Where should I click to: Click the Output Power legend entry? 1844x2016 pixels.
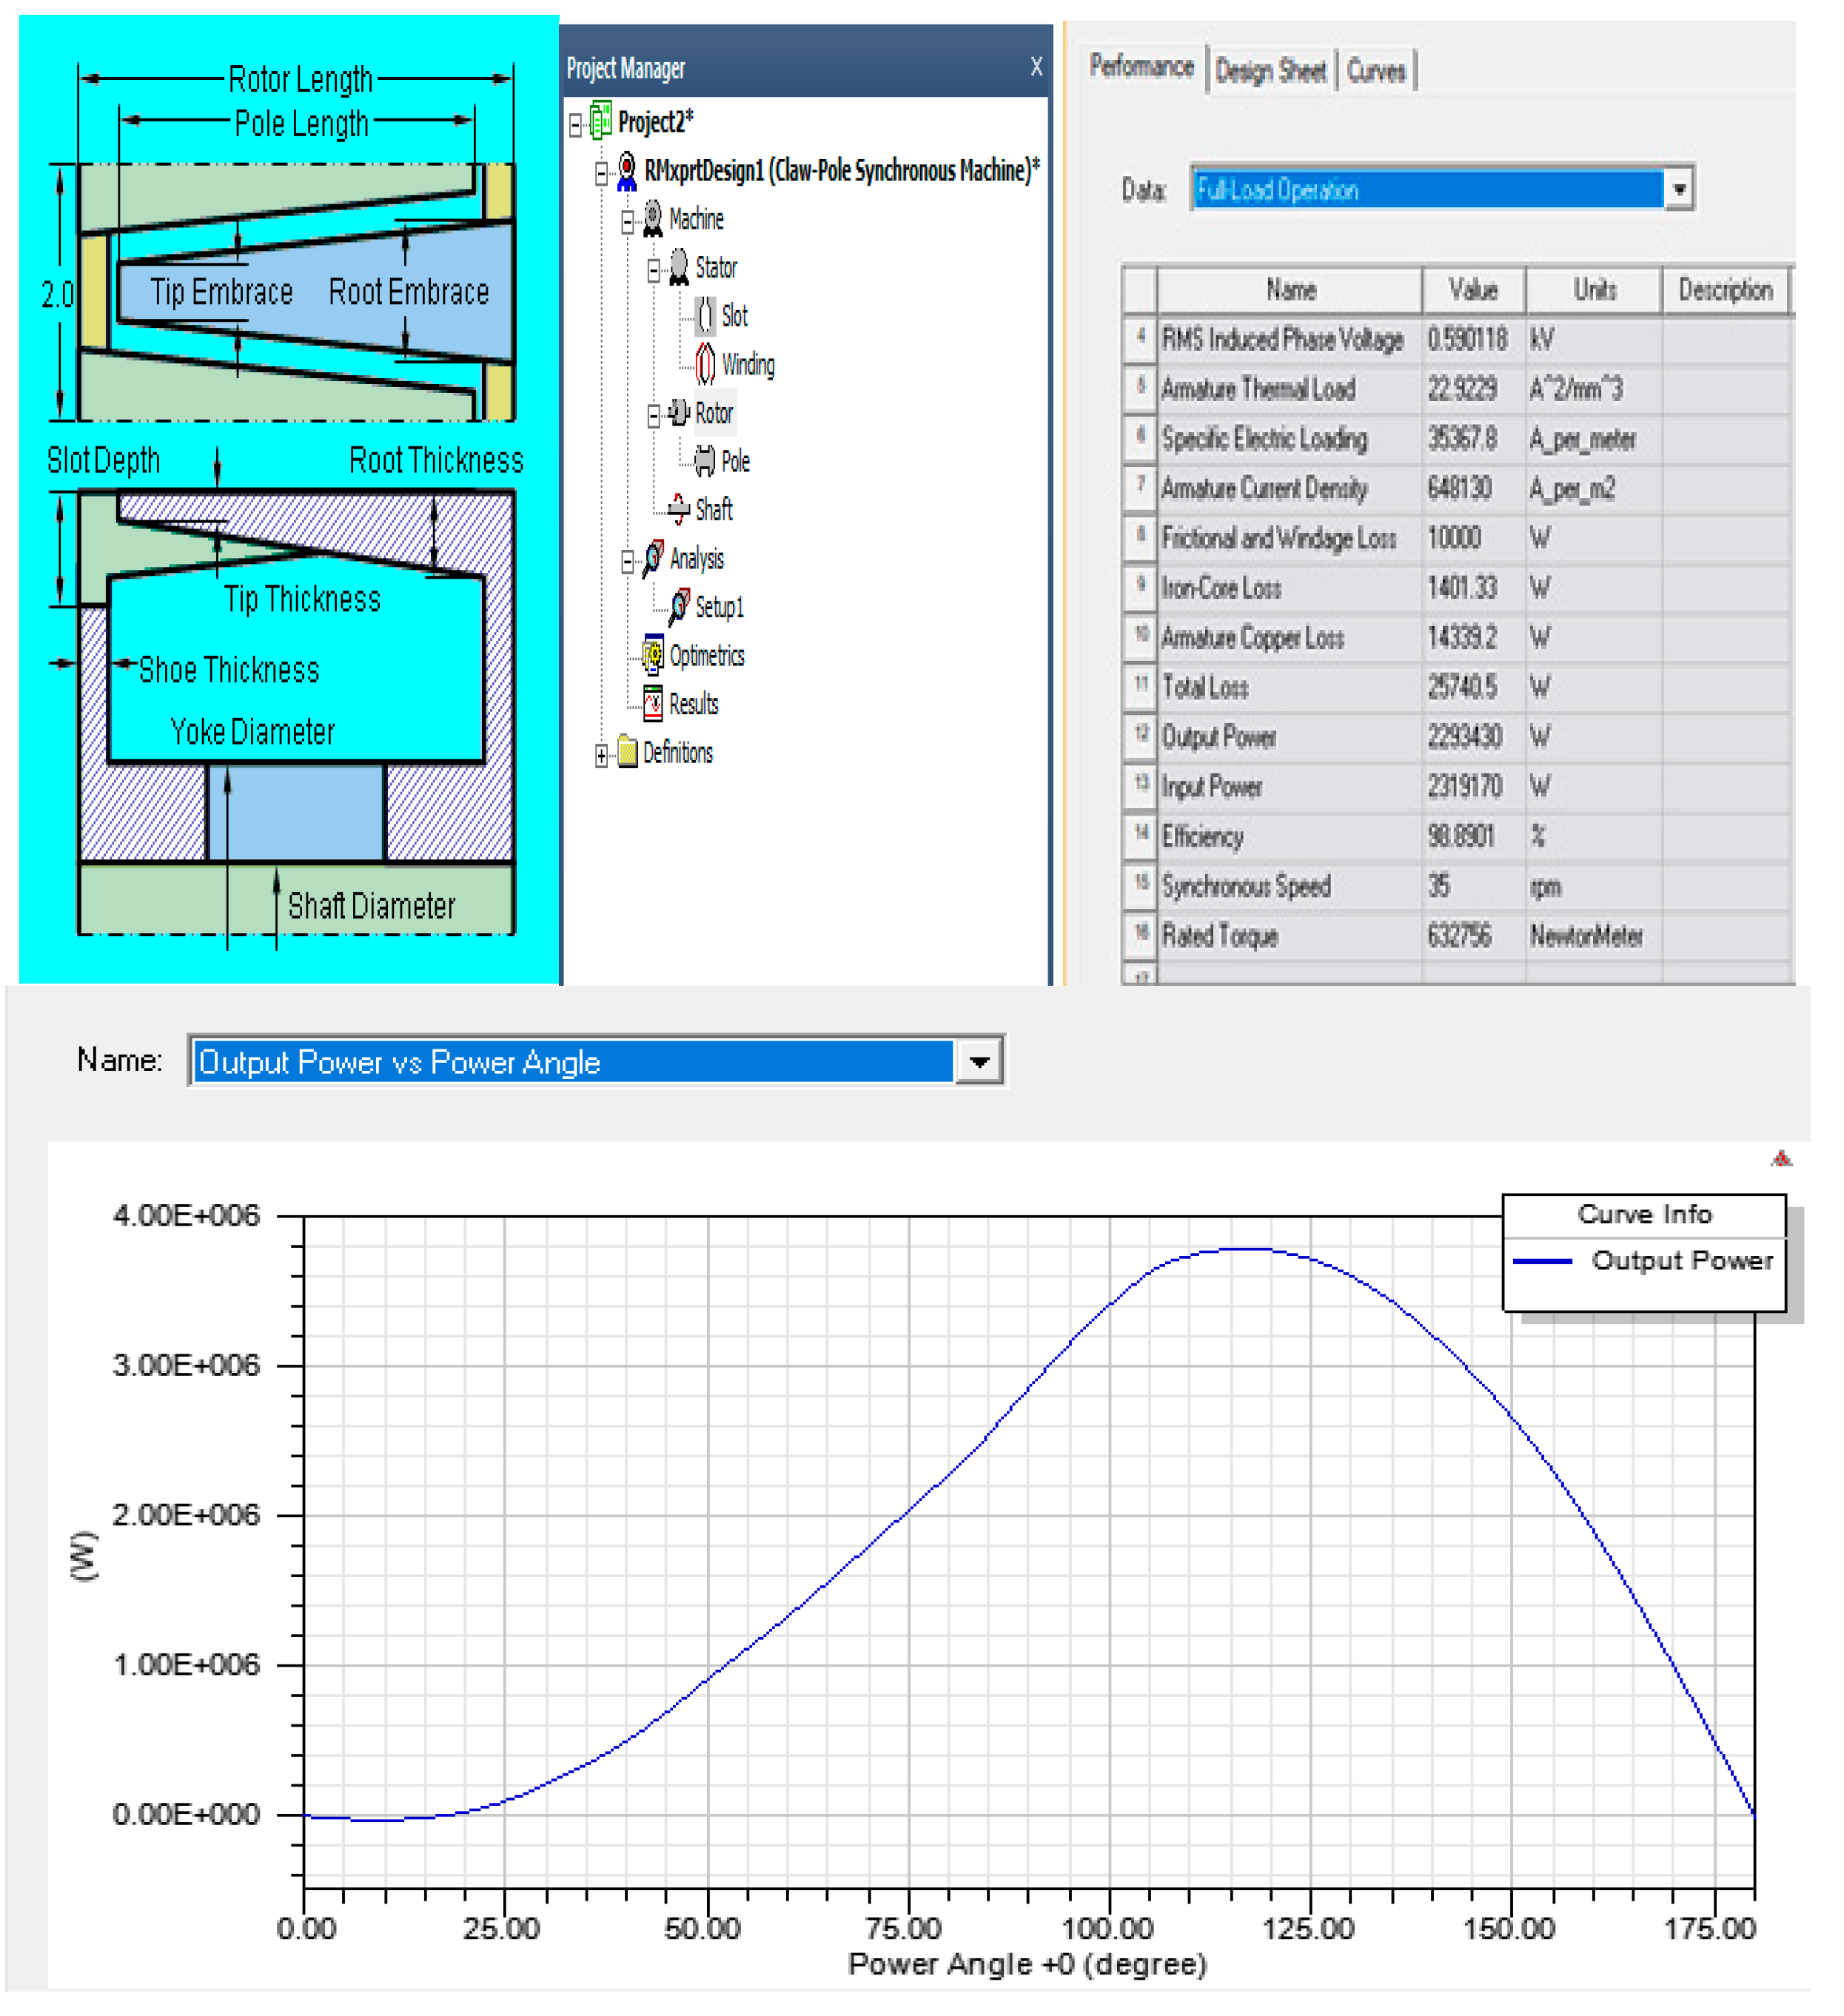coord(1682,1261)
